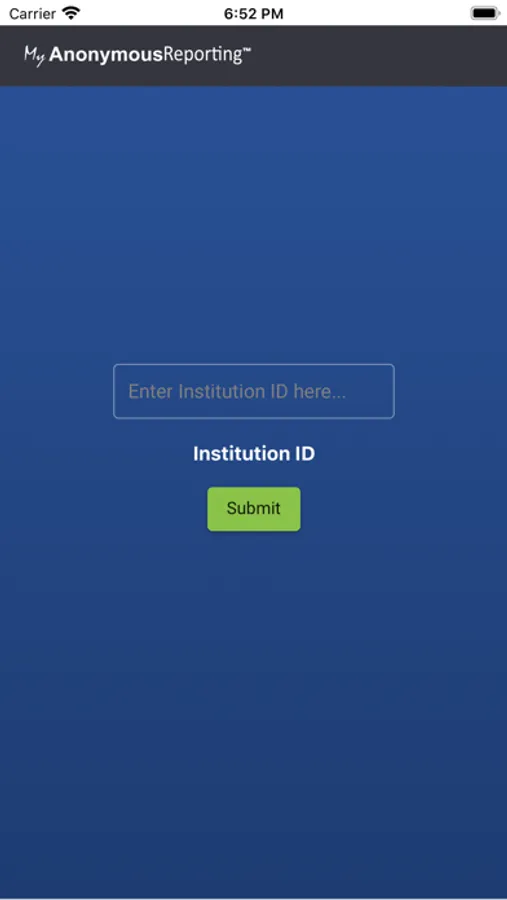Tap the battery icon in status bar
Image resolution: width=507 pixels, height=900 pixels.
[x=485, y=13]
